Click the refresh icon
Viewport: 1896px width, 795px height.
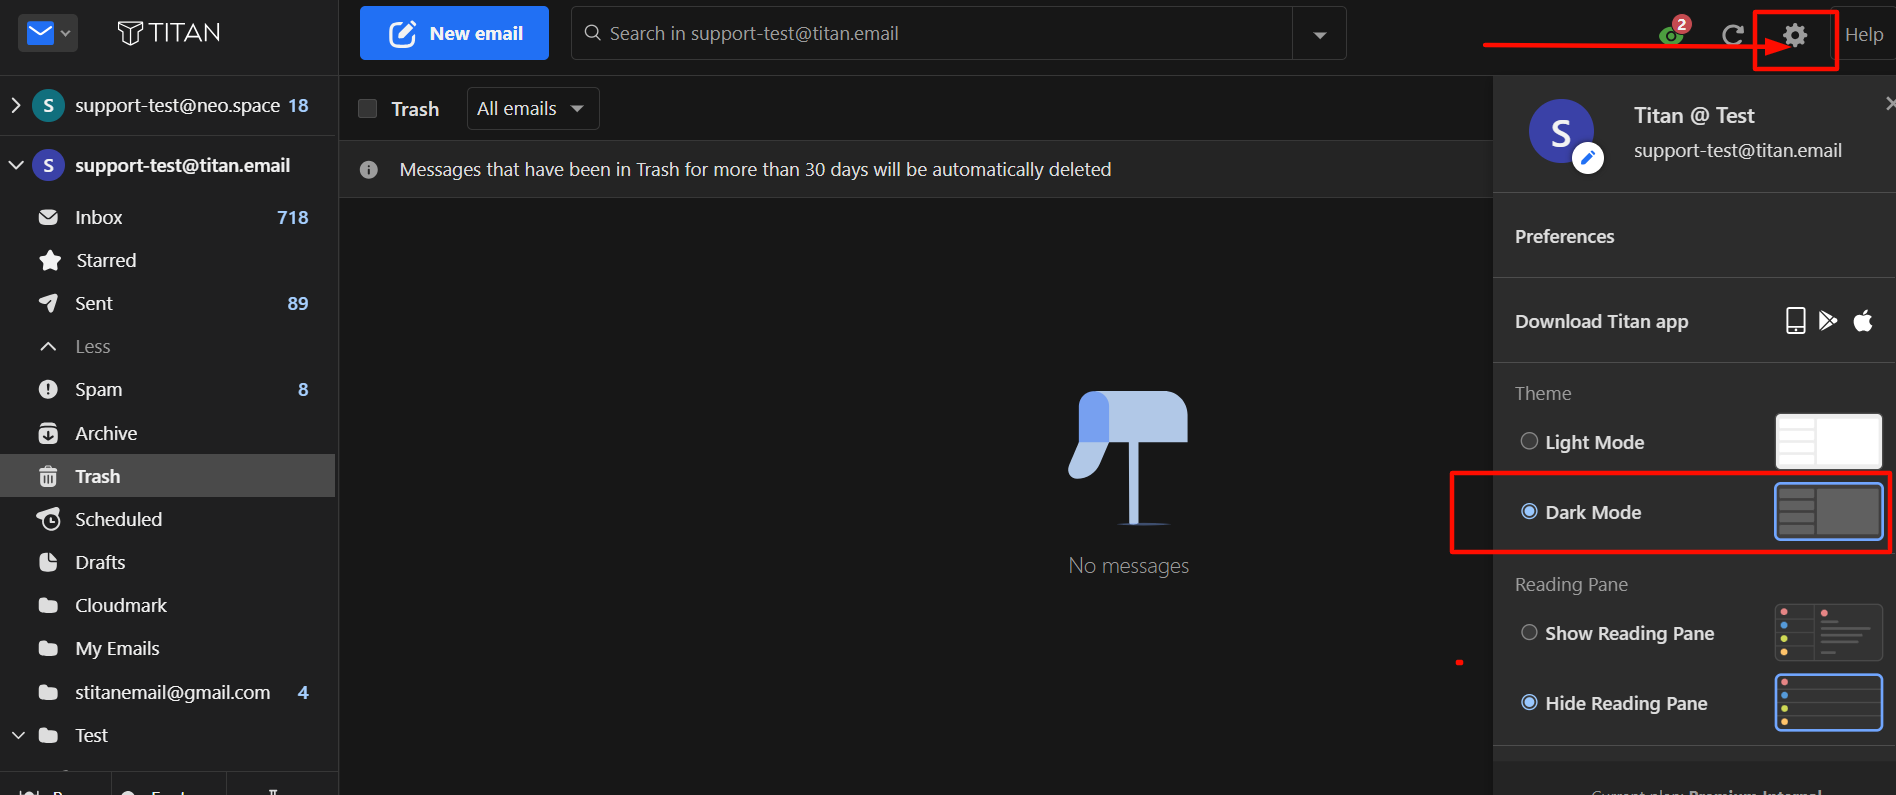(x=1733, y=35)
